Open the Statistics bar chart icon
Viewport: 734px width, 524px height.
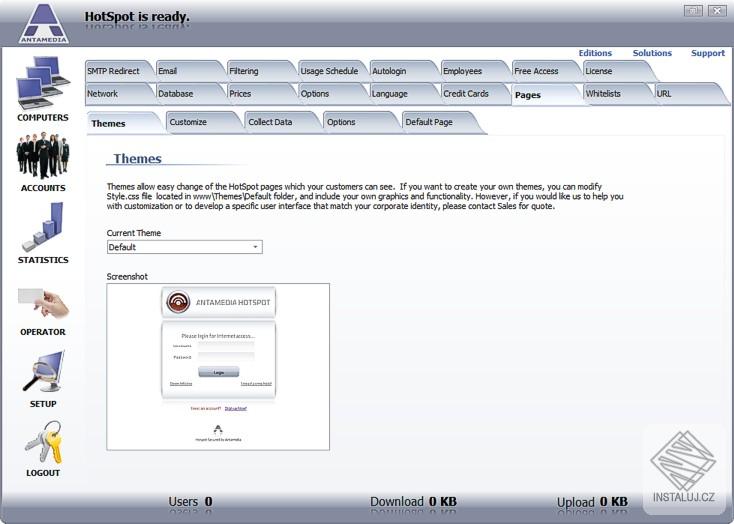pyautogui.click(x=43, y=227)
